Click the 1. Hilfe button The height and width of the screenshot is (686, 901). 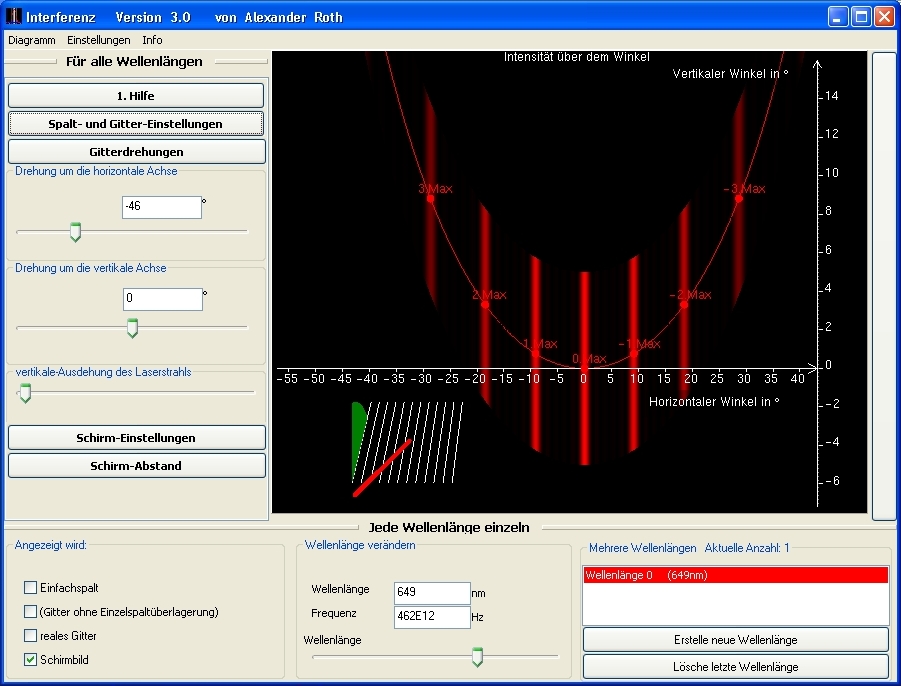tap(136, 96)
